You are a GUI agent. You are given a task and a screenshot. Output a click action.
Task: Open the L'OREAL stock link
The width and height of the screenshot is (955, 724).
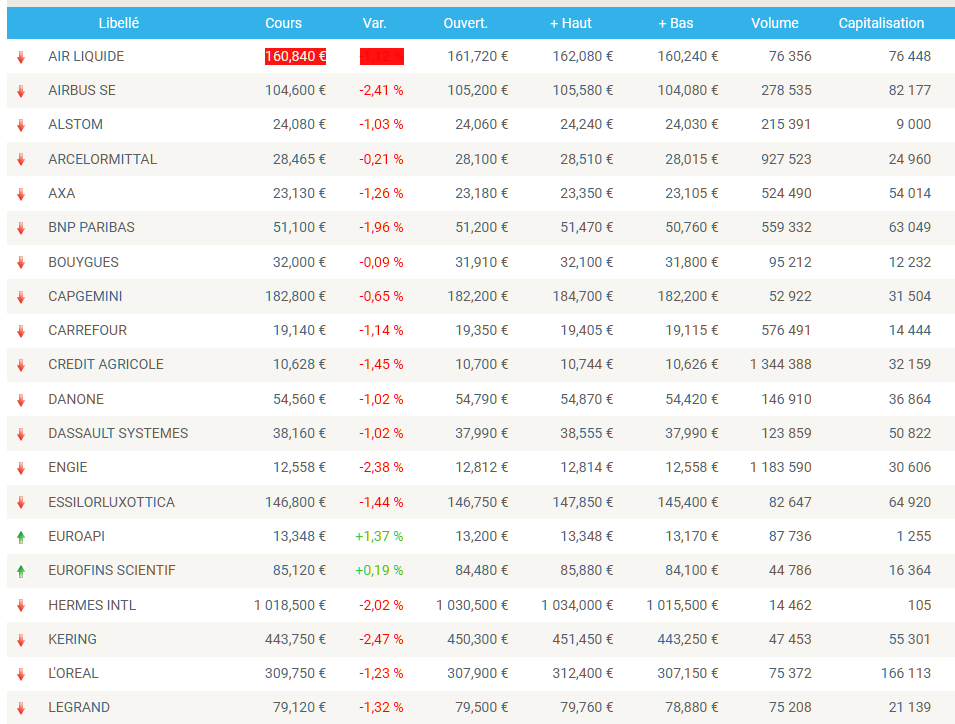click(73, 673)
